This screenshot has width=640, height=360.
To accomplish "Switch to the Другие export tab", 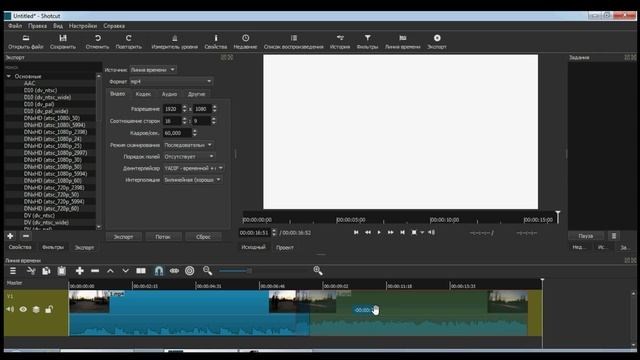I will (196, 94).
